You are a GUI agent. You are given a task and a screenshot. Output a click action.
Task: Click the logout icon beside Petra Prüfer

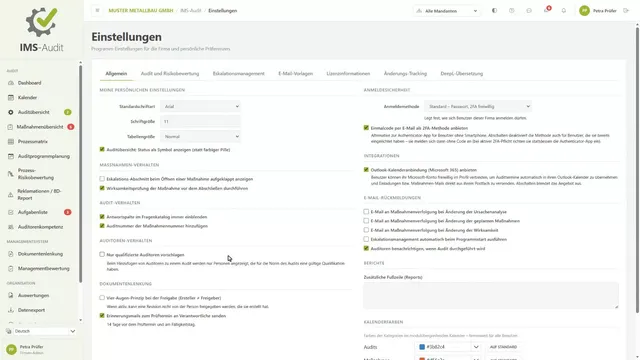626,11
